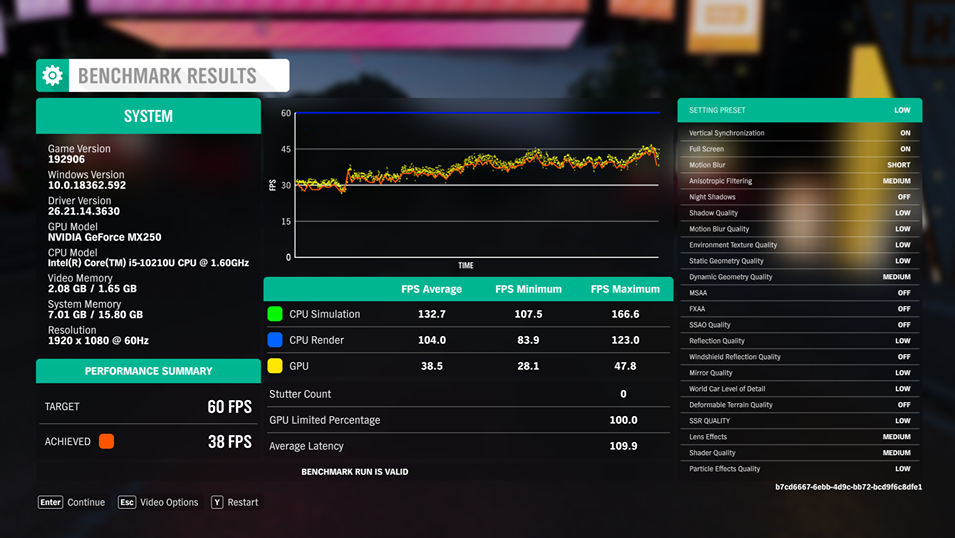Toggle the Night Shadows OFF setting

(x=903, y=197)
